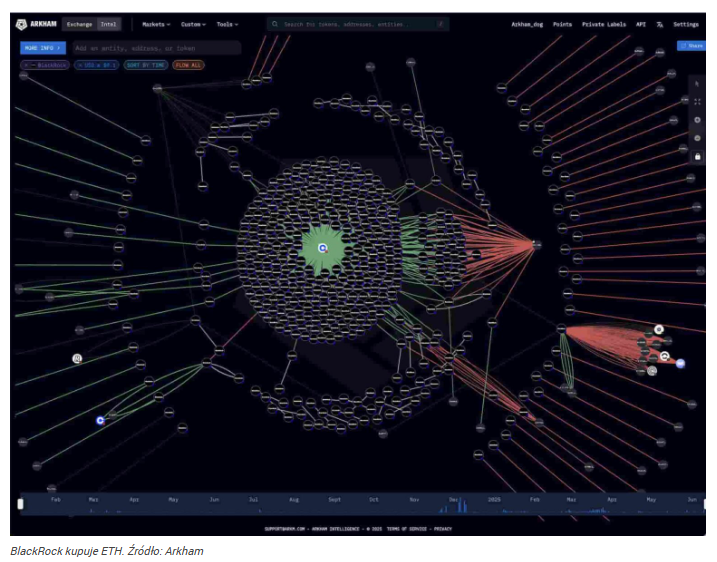Open the Points page
Viewport: 717px width, 562px height.
[562, 25]
